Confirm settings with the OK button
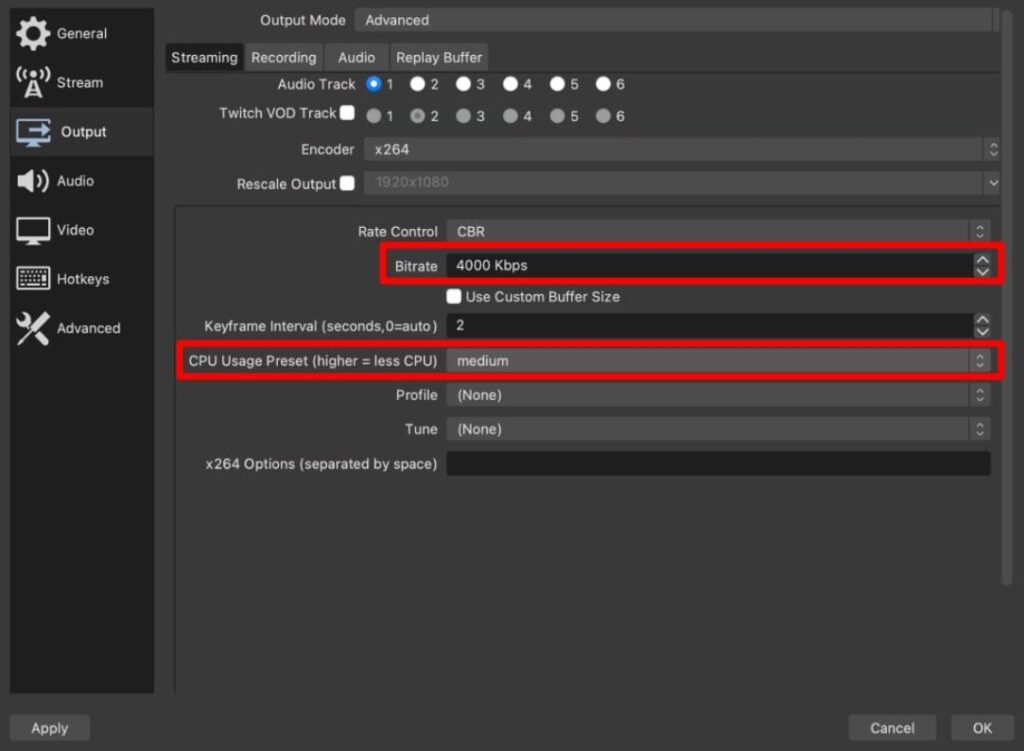Viewport: 1024px width, 751px height. 981,728
